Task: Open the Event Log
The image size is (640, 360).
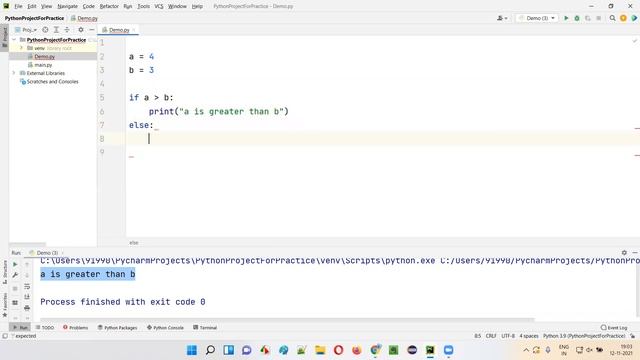Action: tap(614, 327)
